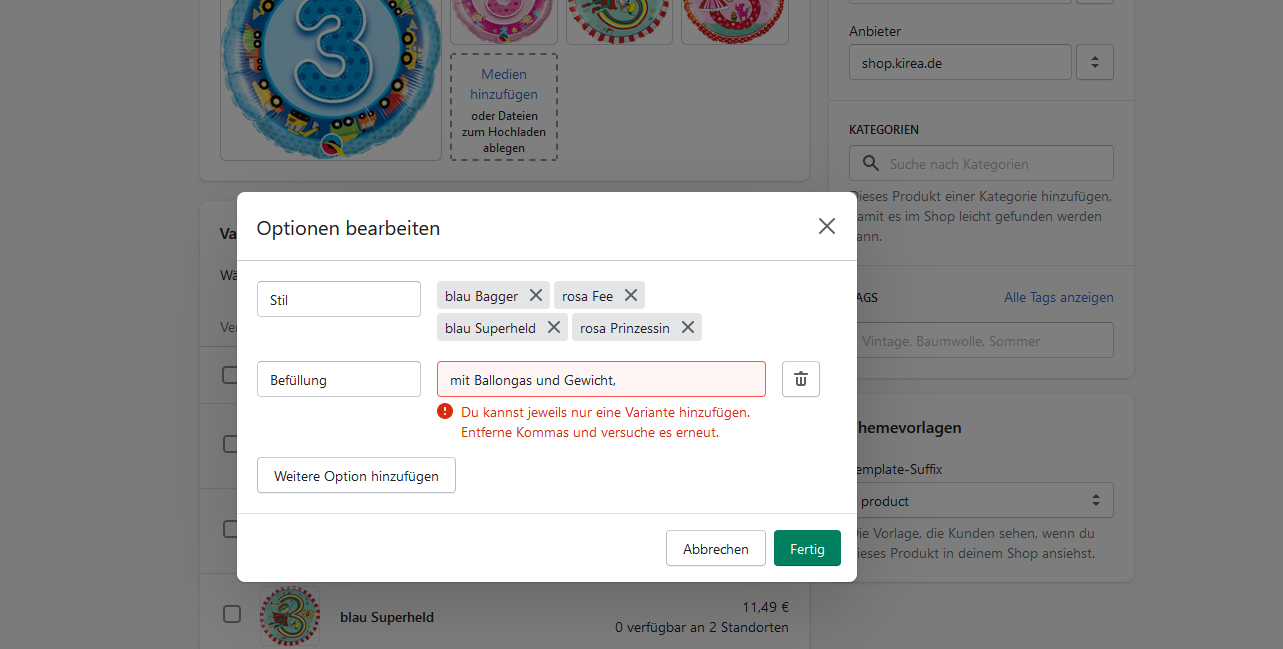The width and height of the screenshot is (1283, 649).
Task: Click the search icon in Kategorien field
Action: (x=870, y=164)
